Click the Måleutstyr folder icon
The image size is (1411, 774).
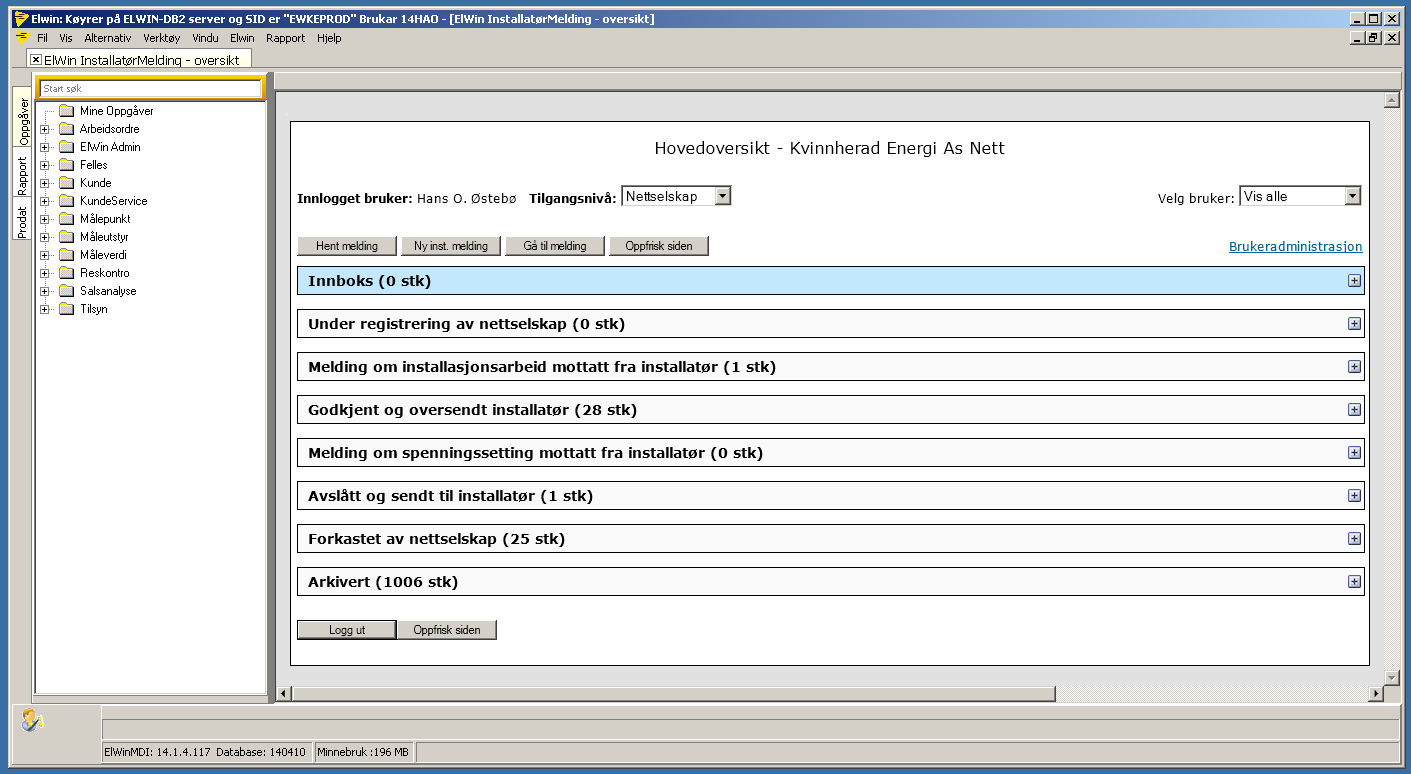click(67, 237)
